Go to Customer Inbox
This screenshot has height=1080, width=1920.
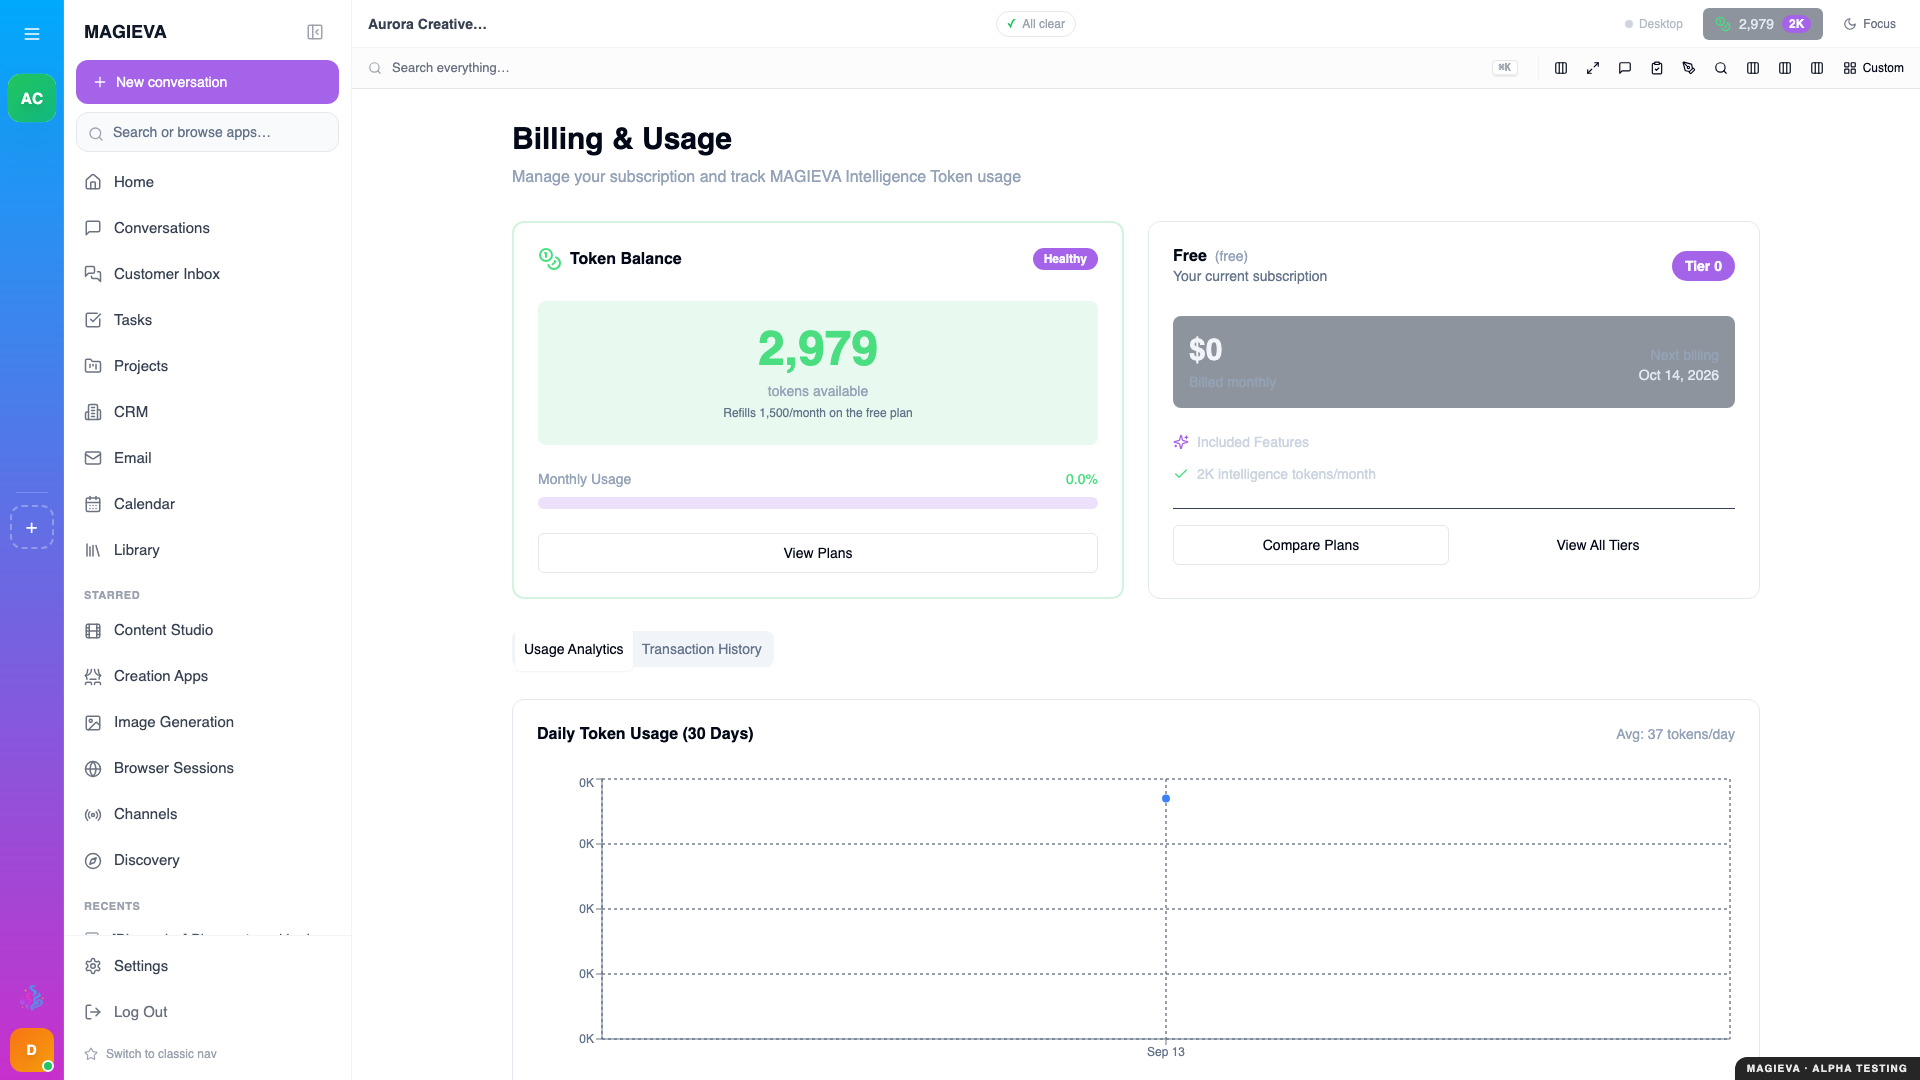[208, 274]
